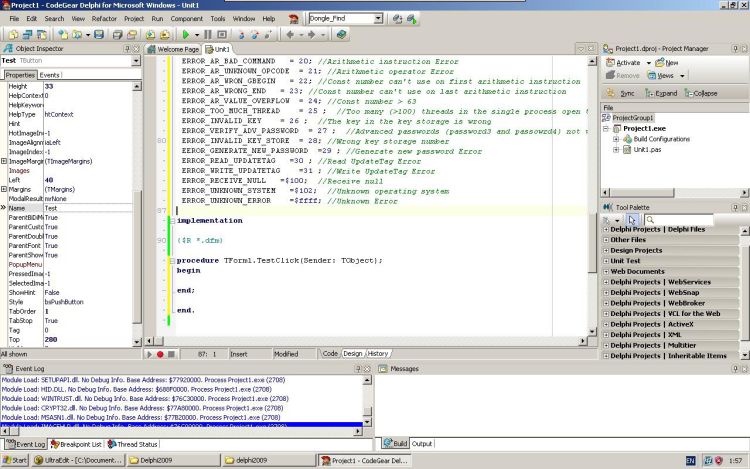This screenshot has height=469, width=750.
Task: Click the Back navigation arrow in toolbar
Action: coord(290,34)
